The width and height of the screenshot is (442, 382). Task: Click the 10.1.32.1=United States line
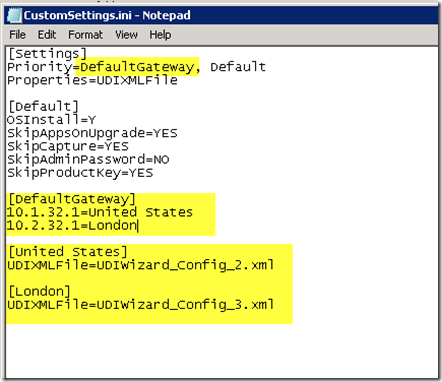(x=100, y=212)
